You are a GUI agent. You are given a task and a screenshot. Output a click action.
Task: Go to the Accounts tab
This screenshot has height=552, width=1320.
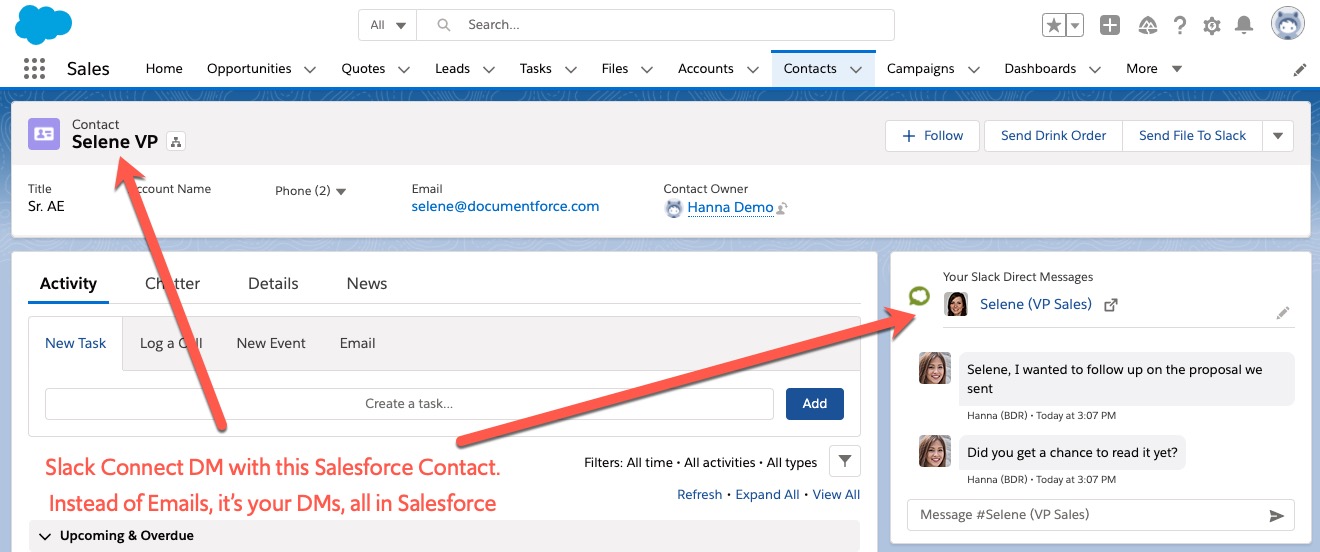[x=706, y=69]
